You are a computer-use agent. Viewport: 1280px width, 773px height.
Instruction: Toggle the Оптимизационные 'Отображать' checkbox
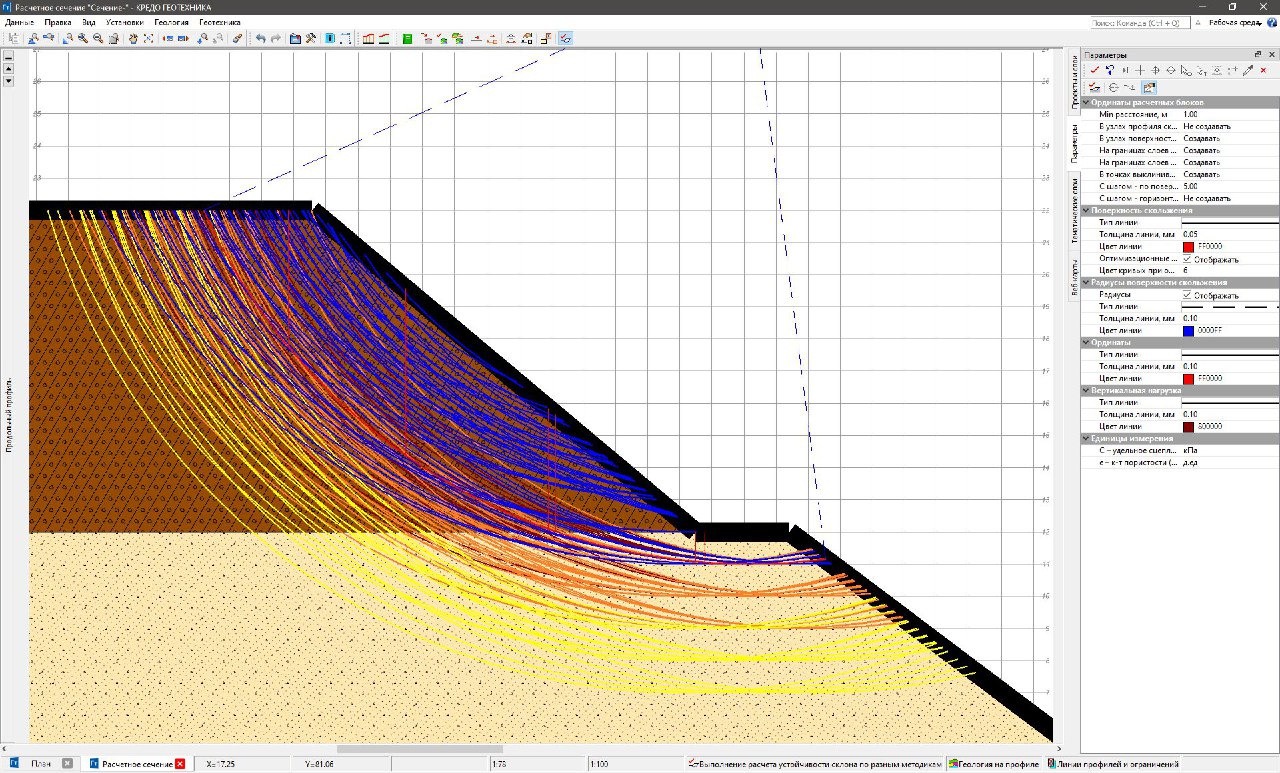tap(1187, 259)
